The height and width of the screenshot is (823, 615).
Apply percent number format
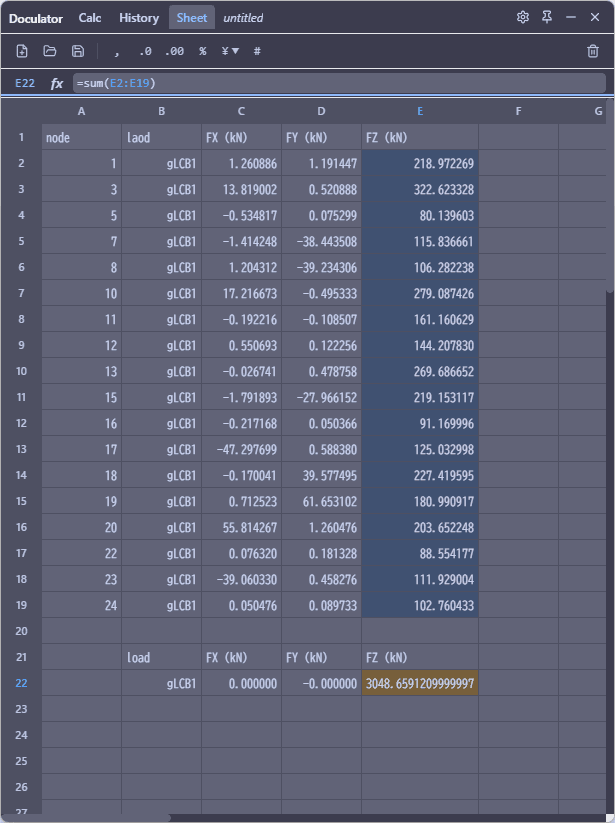pyautogui.click(x=203, y=51)
